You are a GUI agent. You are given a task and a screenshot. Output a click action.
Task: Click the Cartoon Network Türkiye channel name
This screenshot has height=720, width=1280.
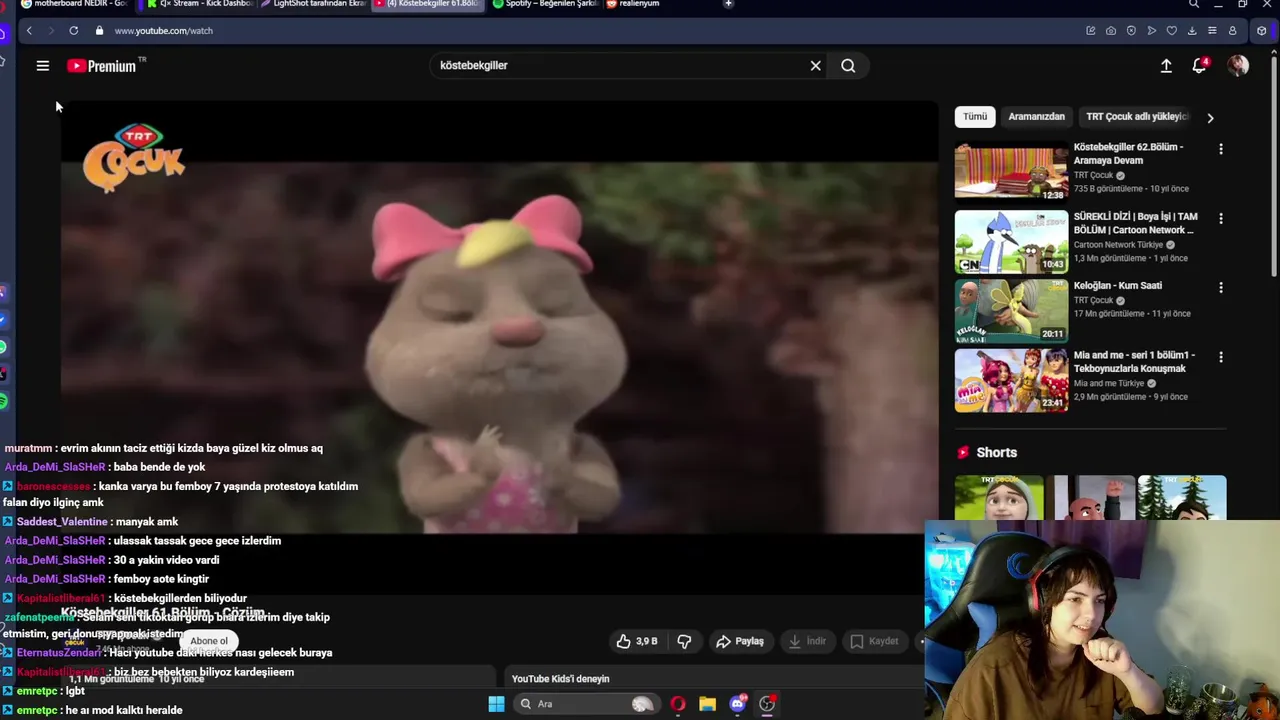[1118, 245]
